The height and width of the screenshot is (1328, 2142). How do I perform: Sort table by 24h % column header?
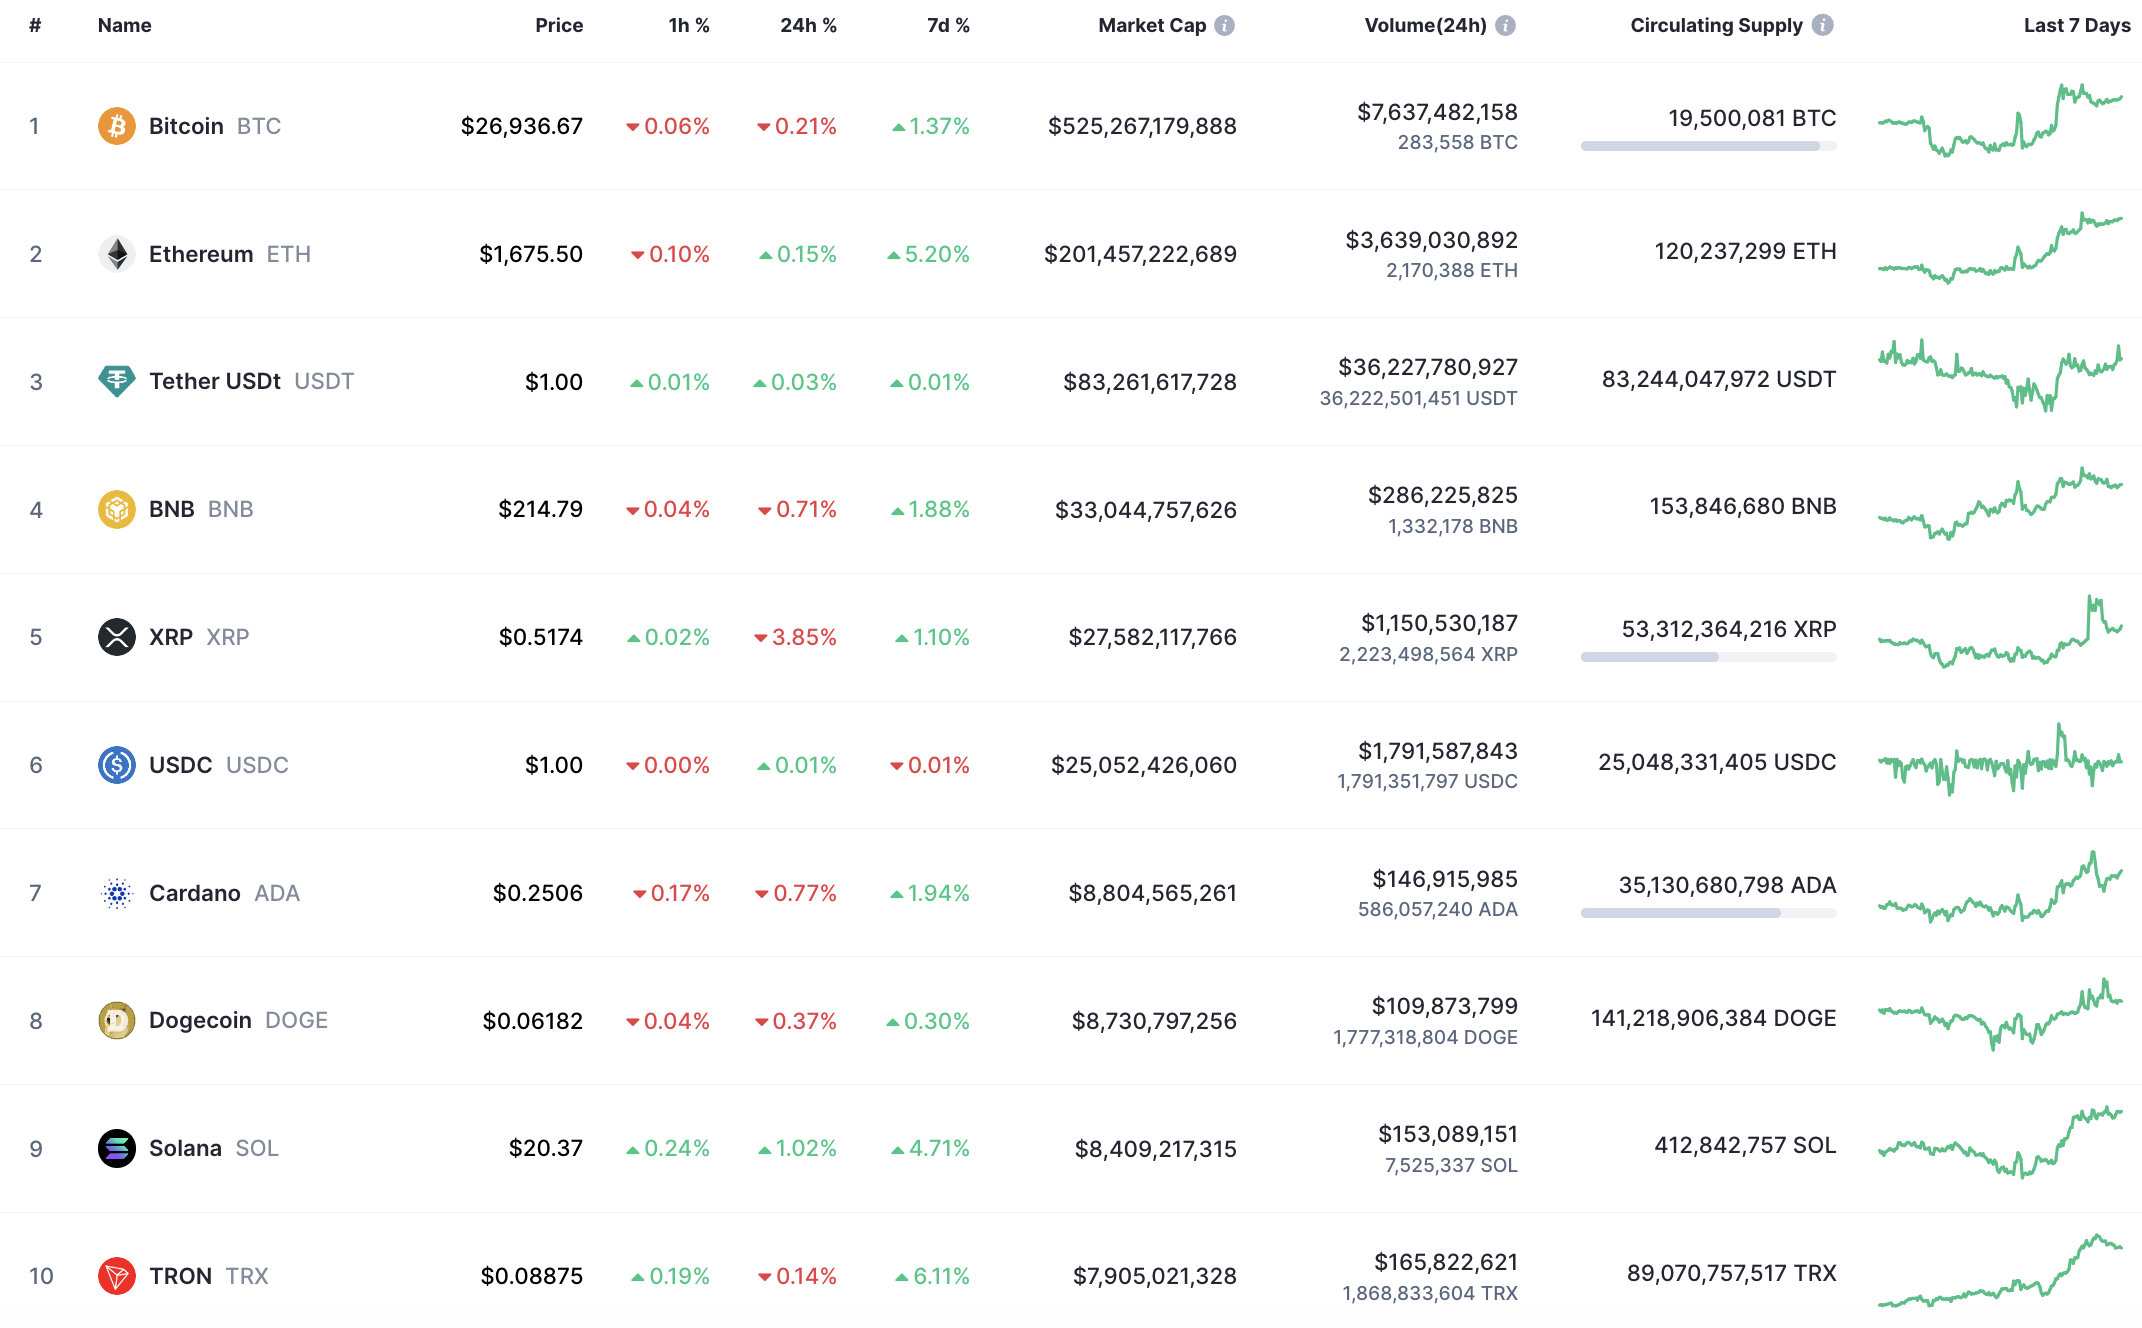tap(808, 26)
